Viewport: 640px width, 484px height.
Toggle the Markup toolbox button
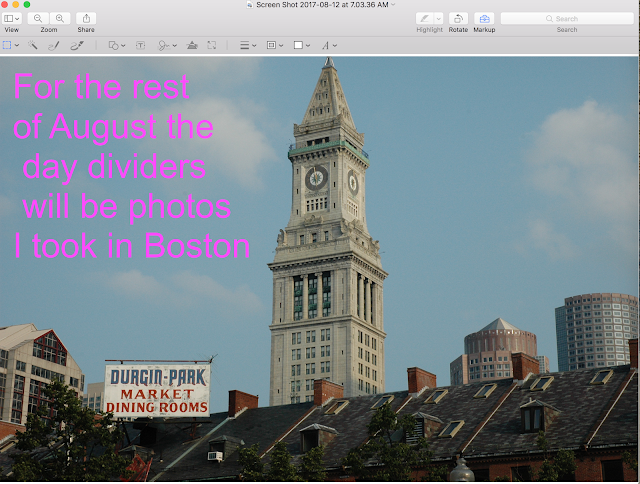pyautogui.click(x=484, y=18)
